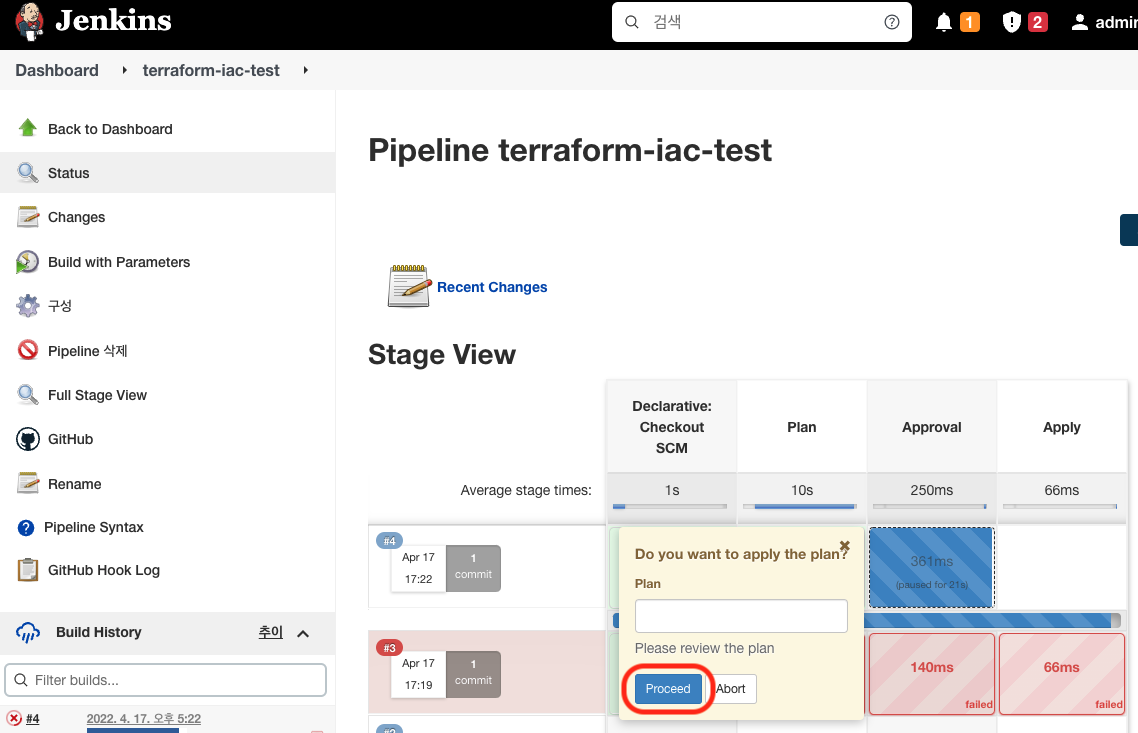This screenshot has width=1138, height=733.
Task: Click the Build History cloud icon
Action: coord(28,632)
